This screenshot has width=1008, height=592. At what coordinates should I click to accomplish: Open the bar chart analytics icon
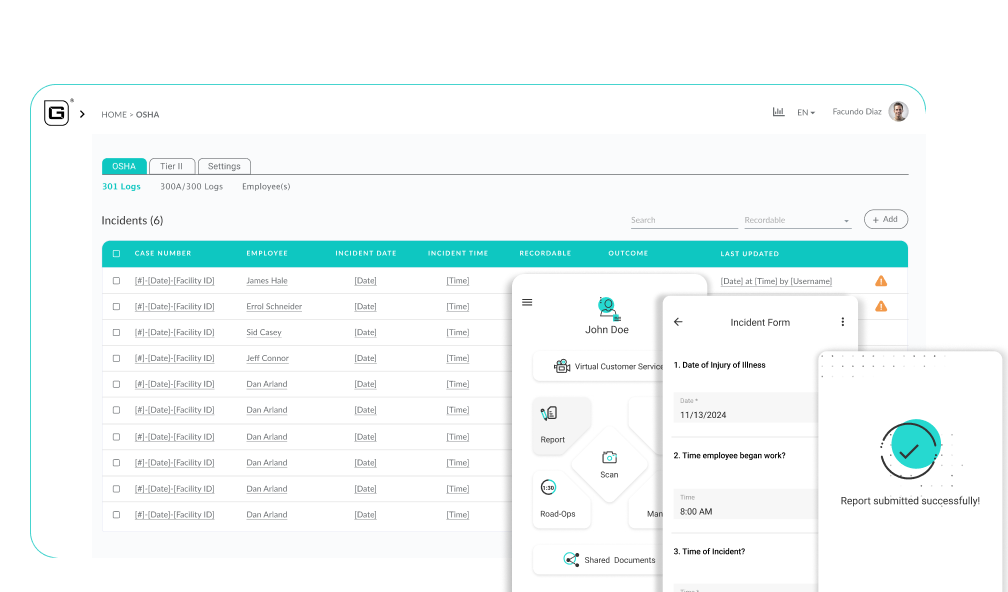[778, 112]
